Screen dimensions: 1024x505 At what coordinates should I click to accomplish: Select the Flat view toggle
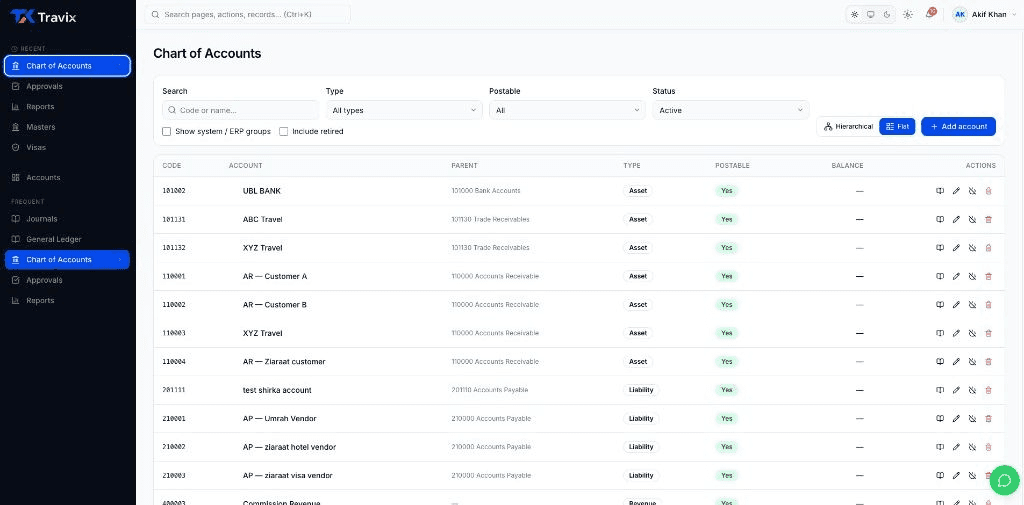(x=897, y=126)
